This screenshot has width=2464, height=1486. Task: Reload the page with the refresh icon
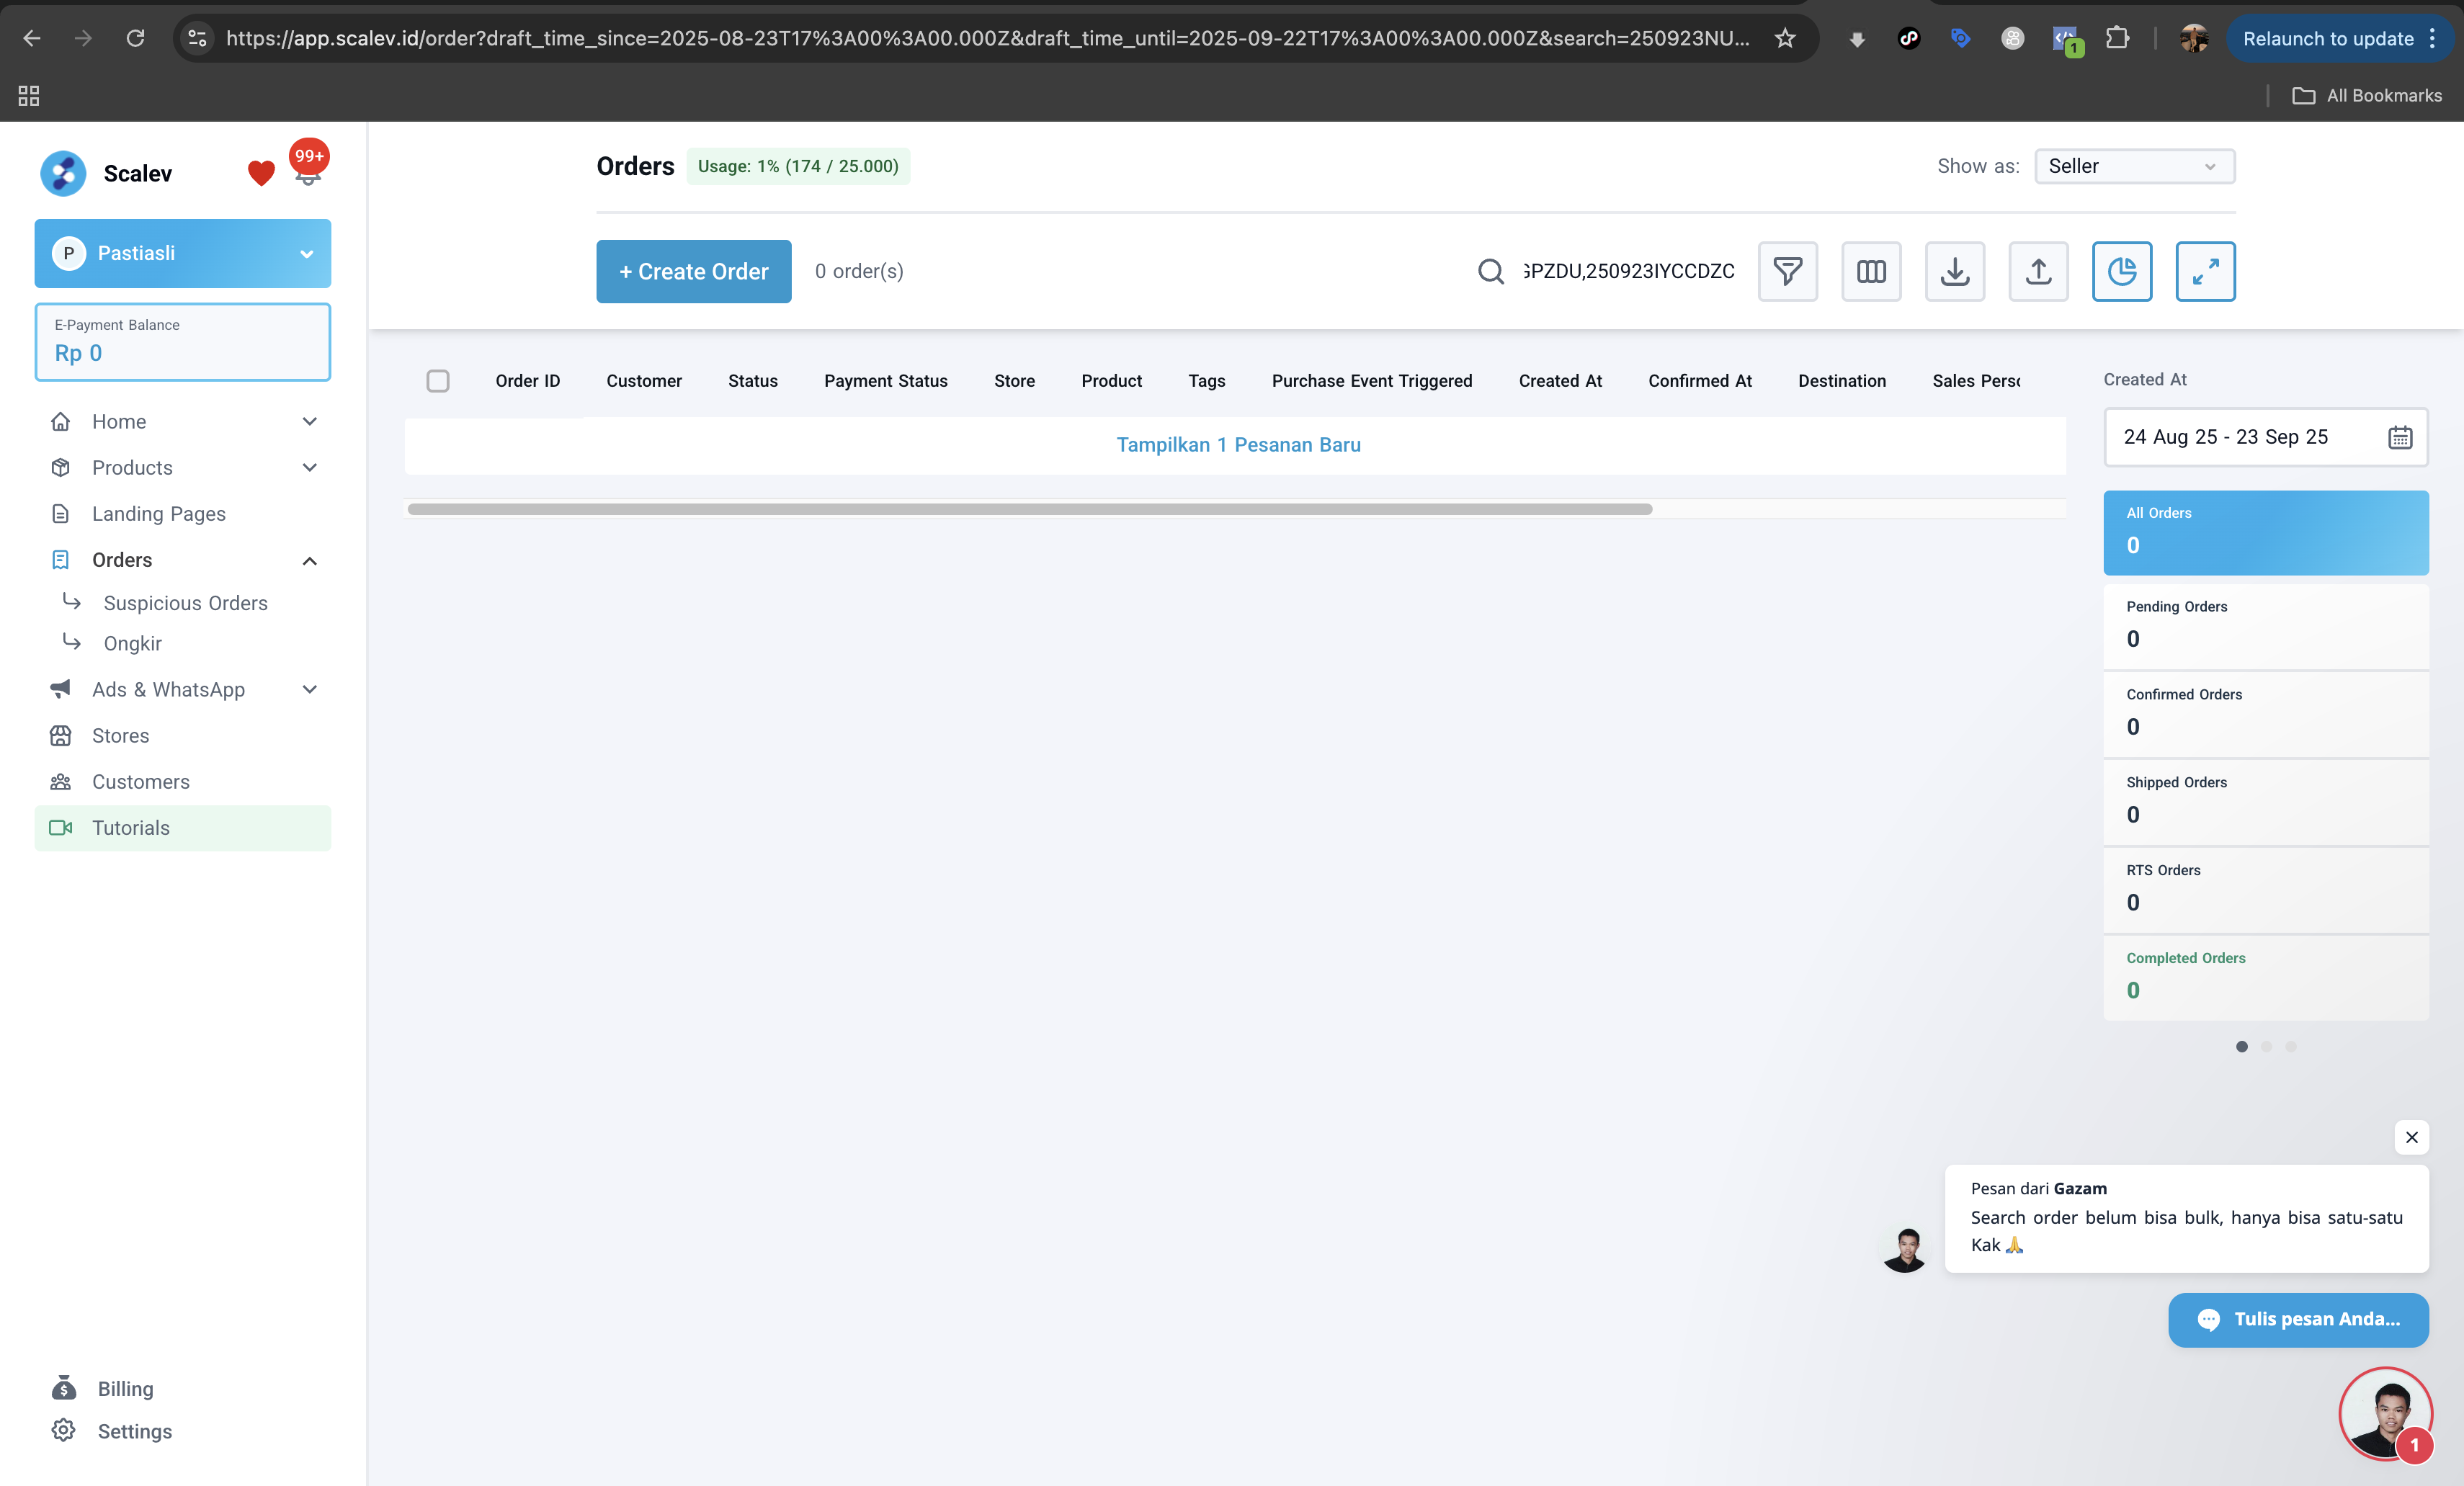pyautogui.click(x=135, y=38)
